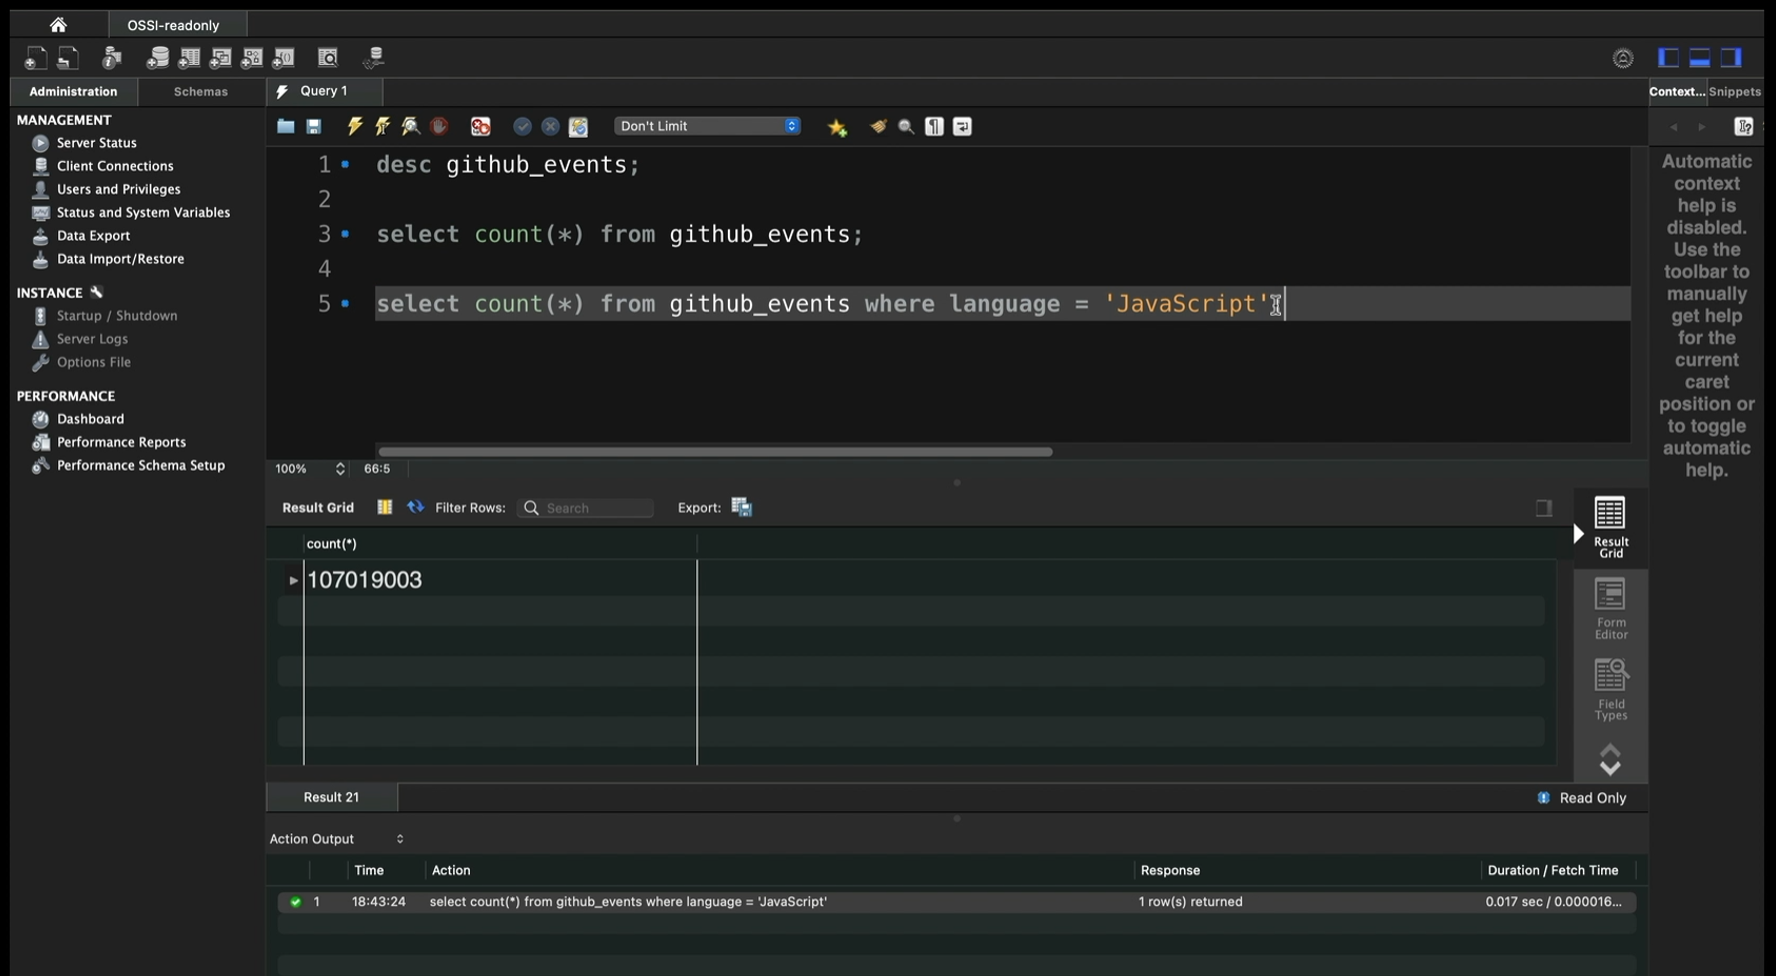Screen dimensions: 1776x976
Task: Create a new stored procedure with the toolbar icon
Action: click(x=253, y=58)
